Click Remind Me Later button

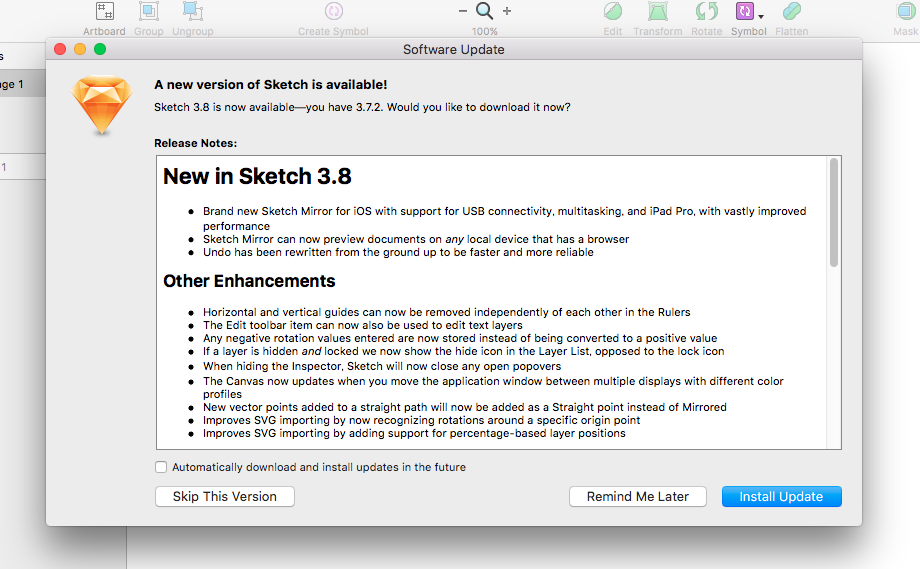coord(638,496)
